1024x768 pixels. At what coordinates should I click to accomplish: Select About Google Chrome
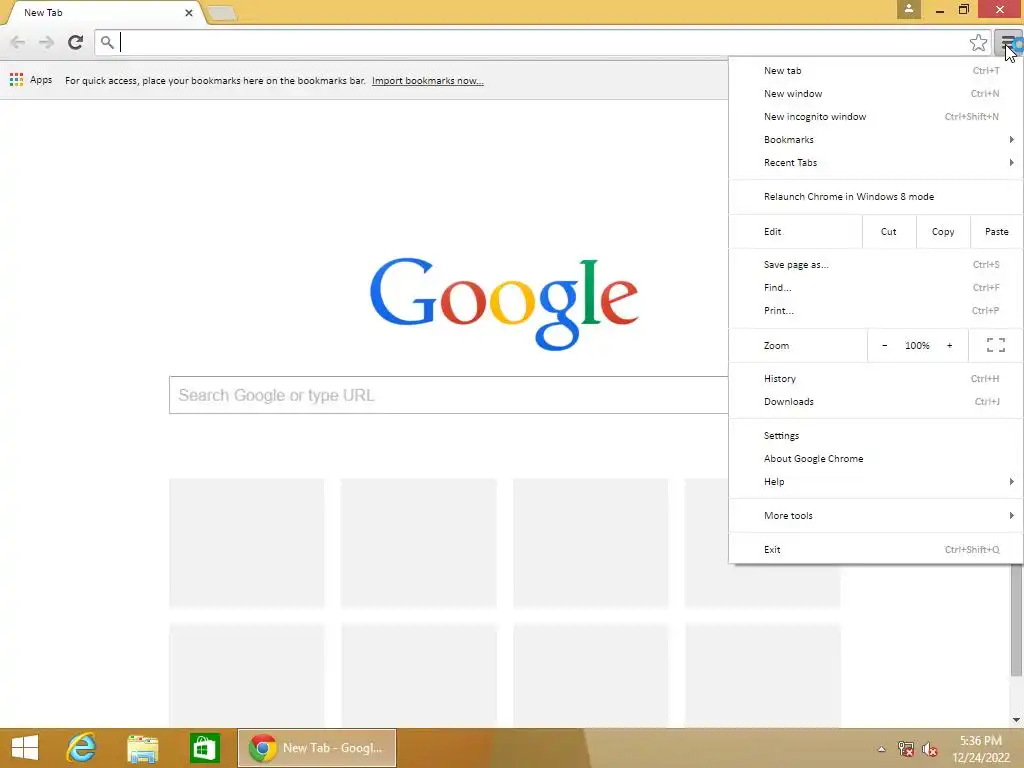pos(876,458)
